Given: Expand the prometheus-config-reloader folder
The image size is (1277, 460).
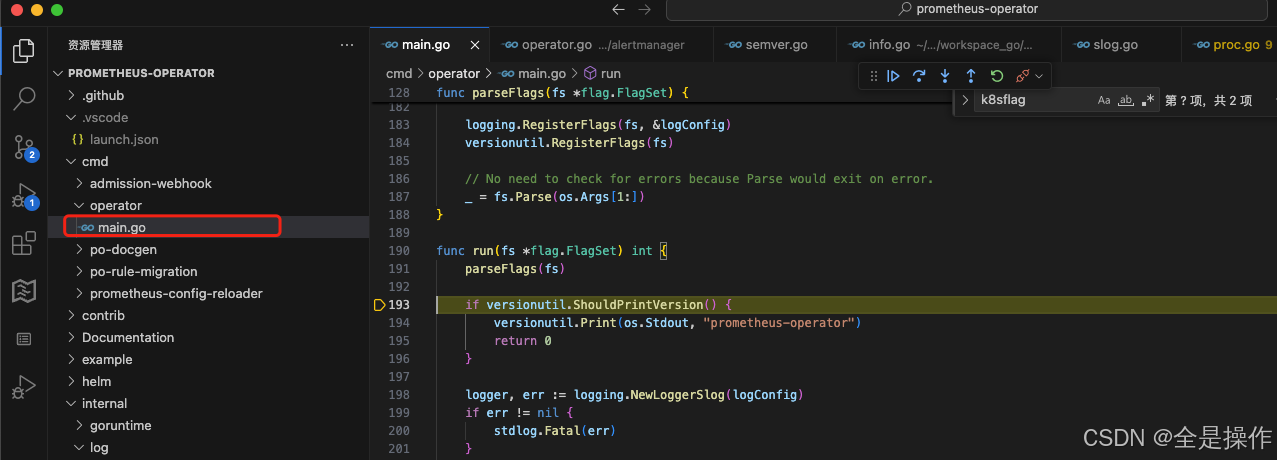Looking at the screenshot, I should pos(208,293).
